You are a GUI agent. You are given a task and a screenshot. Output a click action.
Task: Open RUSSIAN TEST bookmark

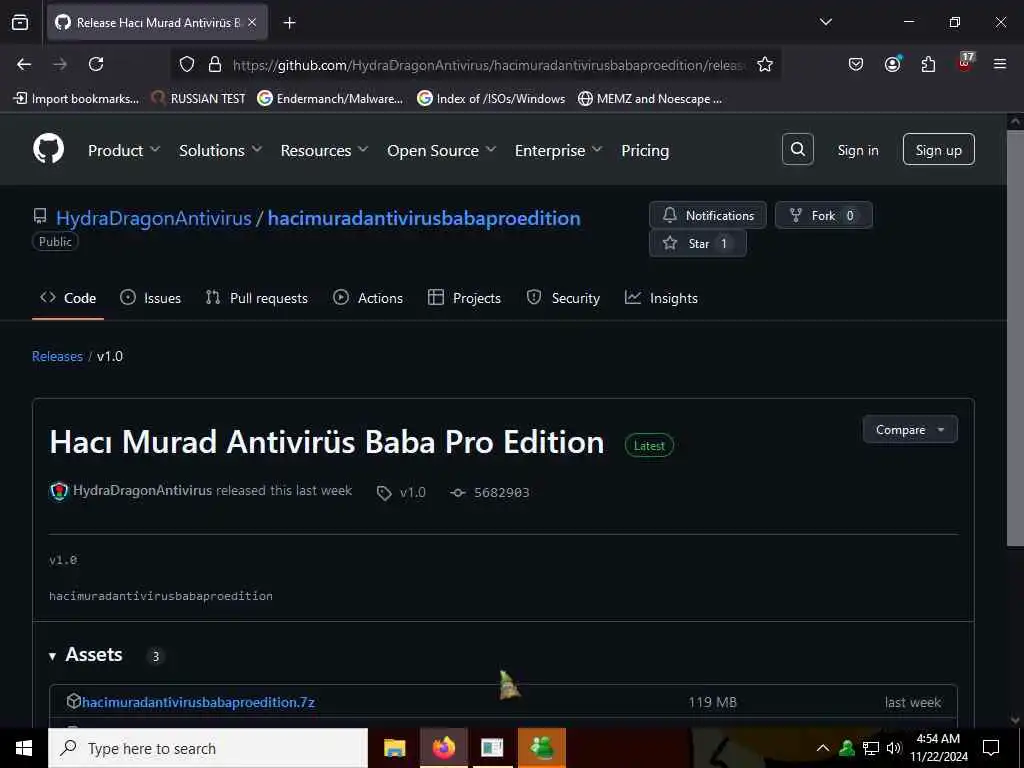coord(198,99)
